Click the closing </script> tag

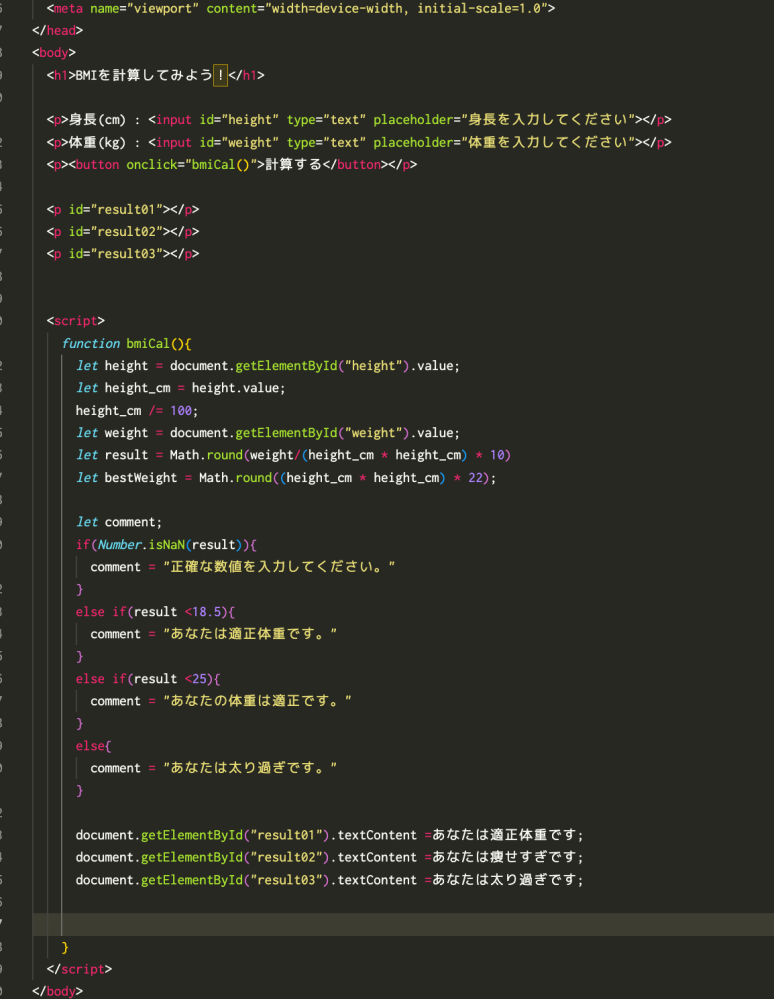tap(79, 970)
